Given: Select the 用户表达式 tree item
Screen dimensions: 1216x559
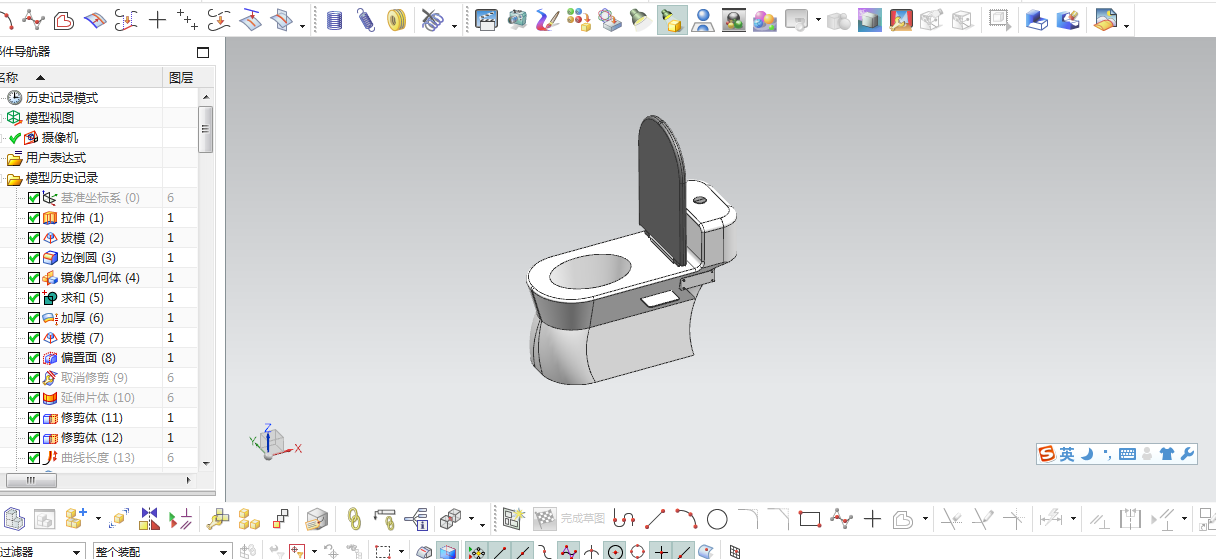Looking at the screenshot, I should 56,158.
